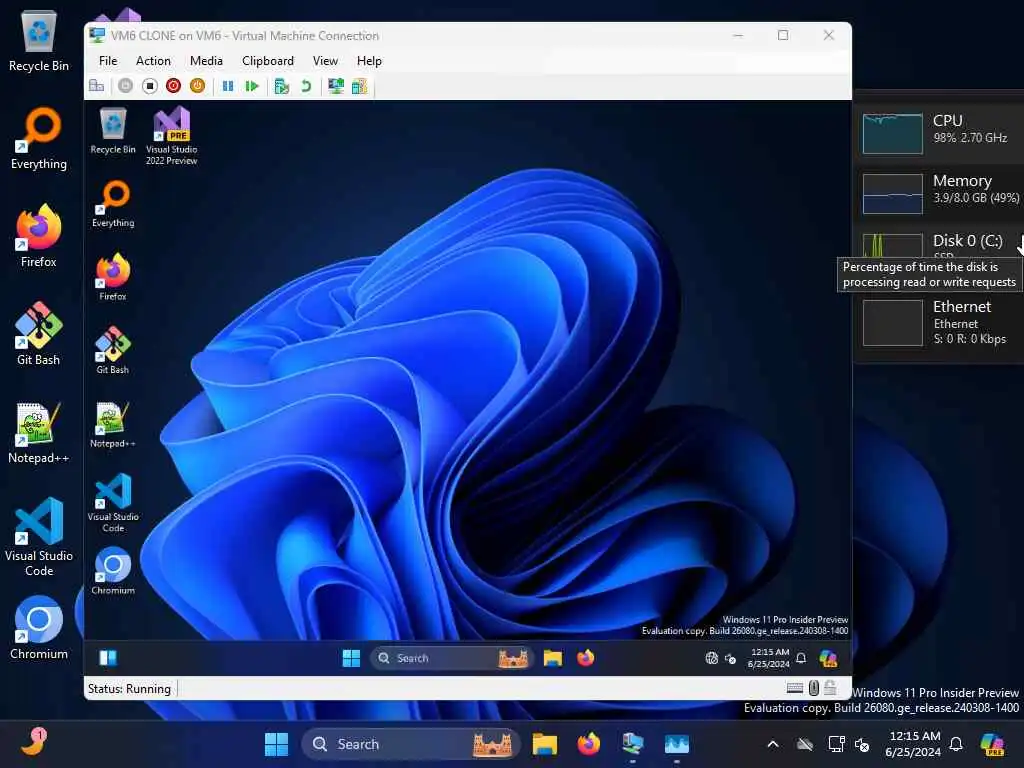Select the Ethernet performance entry
The image size is (1024, 768).
point(940,323)
